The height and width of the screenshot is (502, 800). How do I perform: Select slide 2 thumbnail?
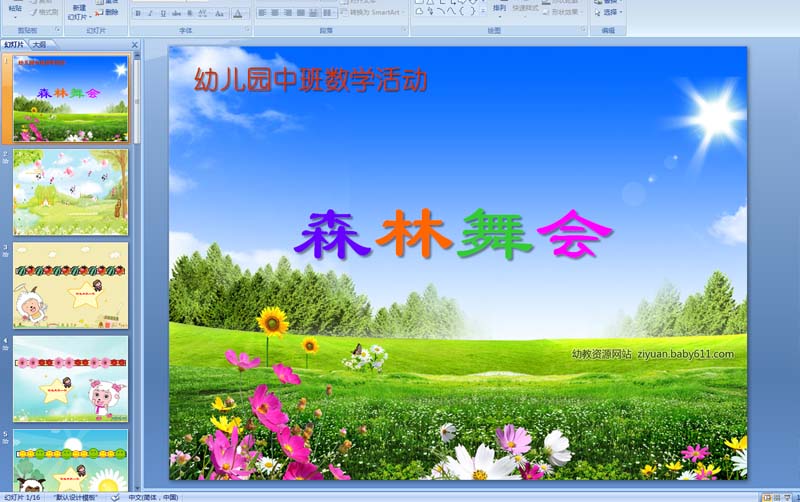(x=71, y=192)
